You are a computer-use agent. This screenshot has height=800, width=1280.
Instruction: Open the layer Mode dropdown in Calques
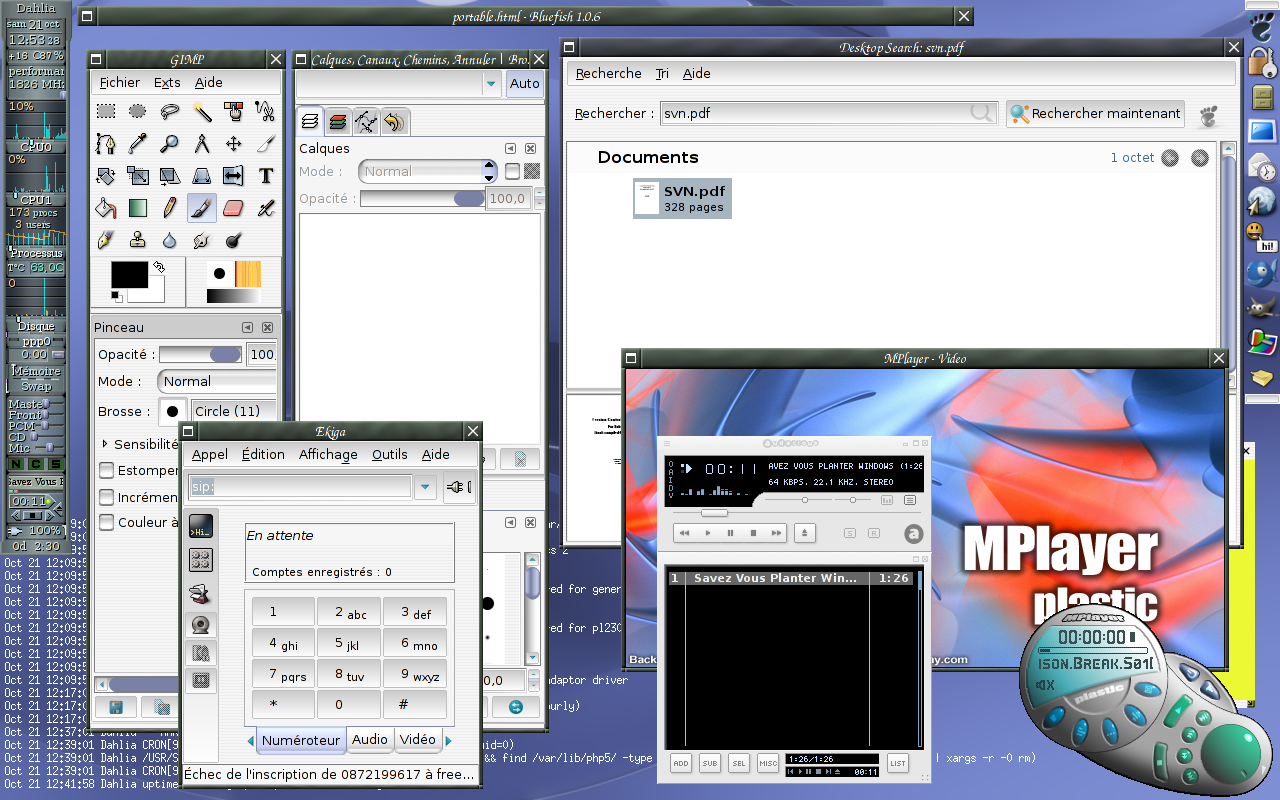pos(428,171)
